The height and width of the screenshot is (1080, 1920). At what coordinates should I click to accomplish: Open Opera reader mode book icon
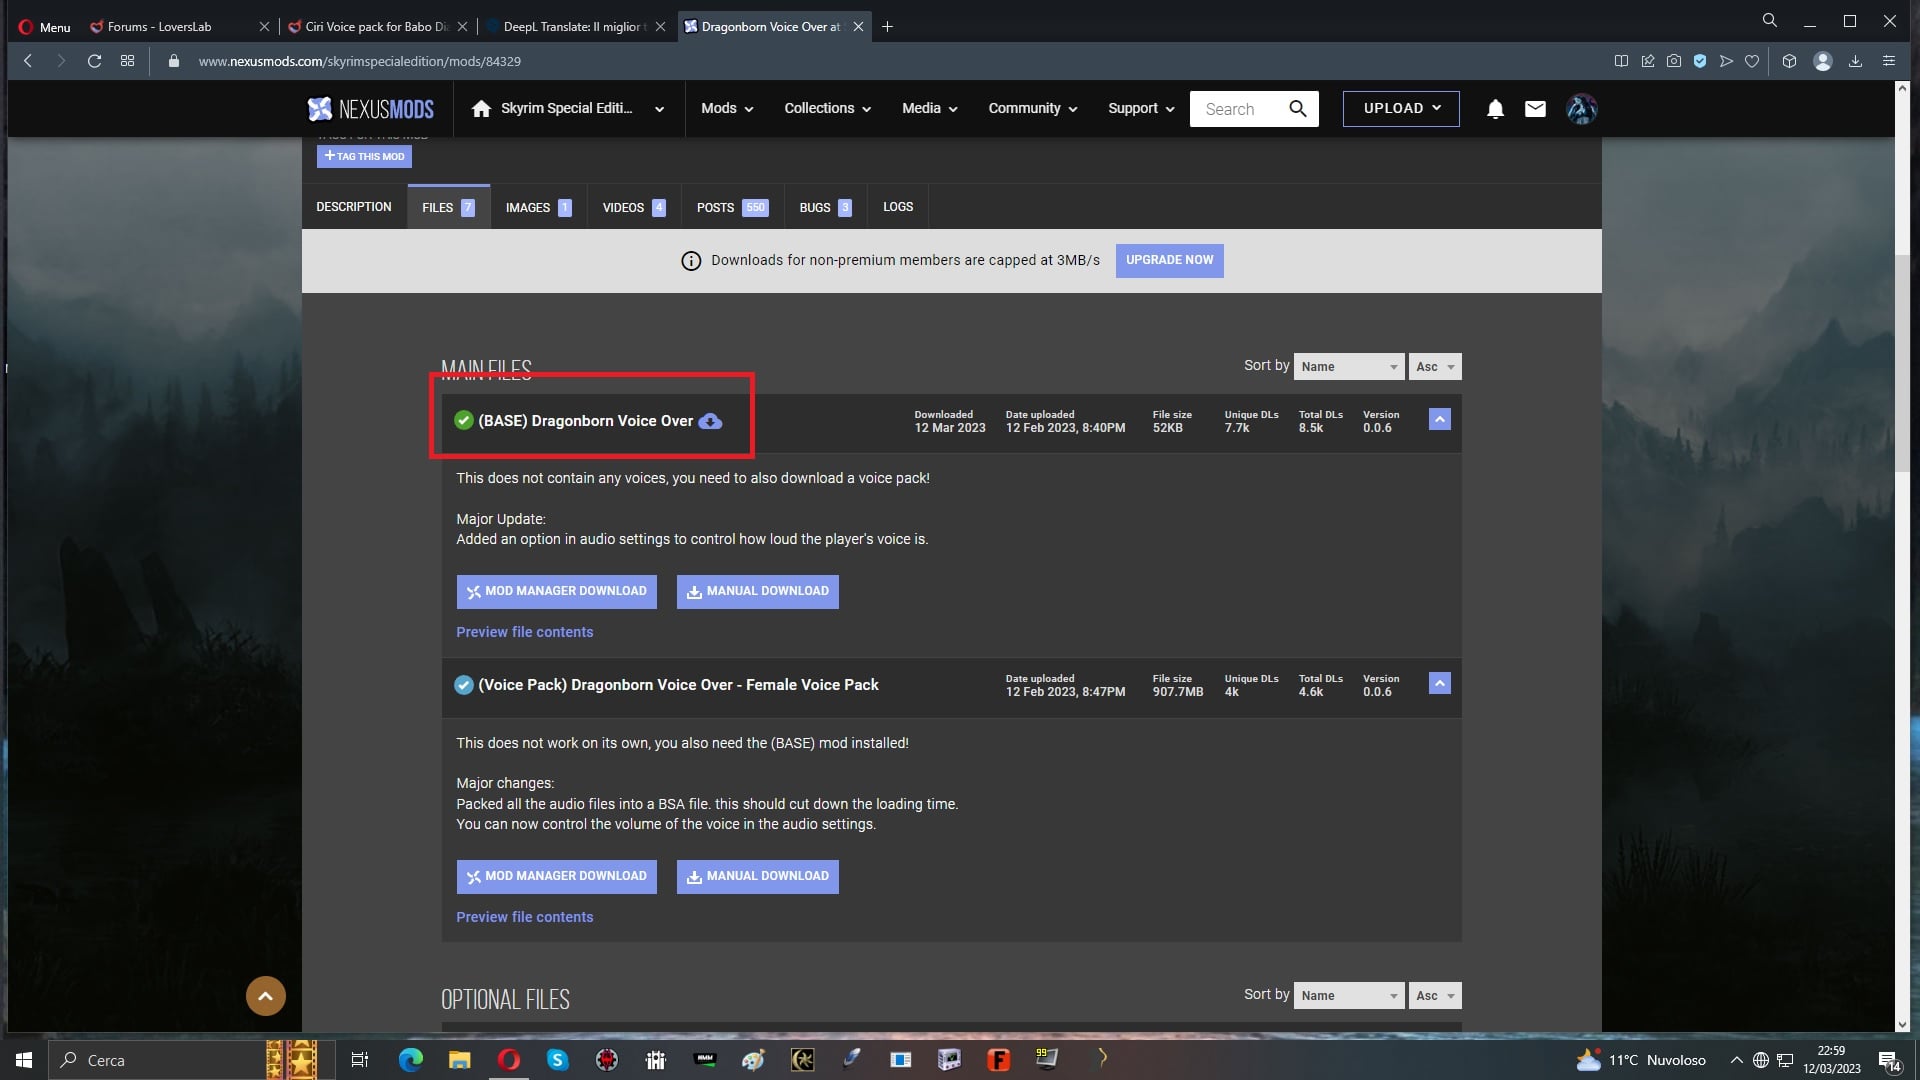tap(1621, 61)
